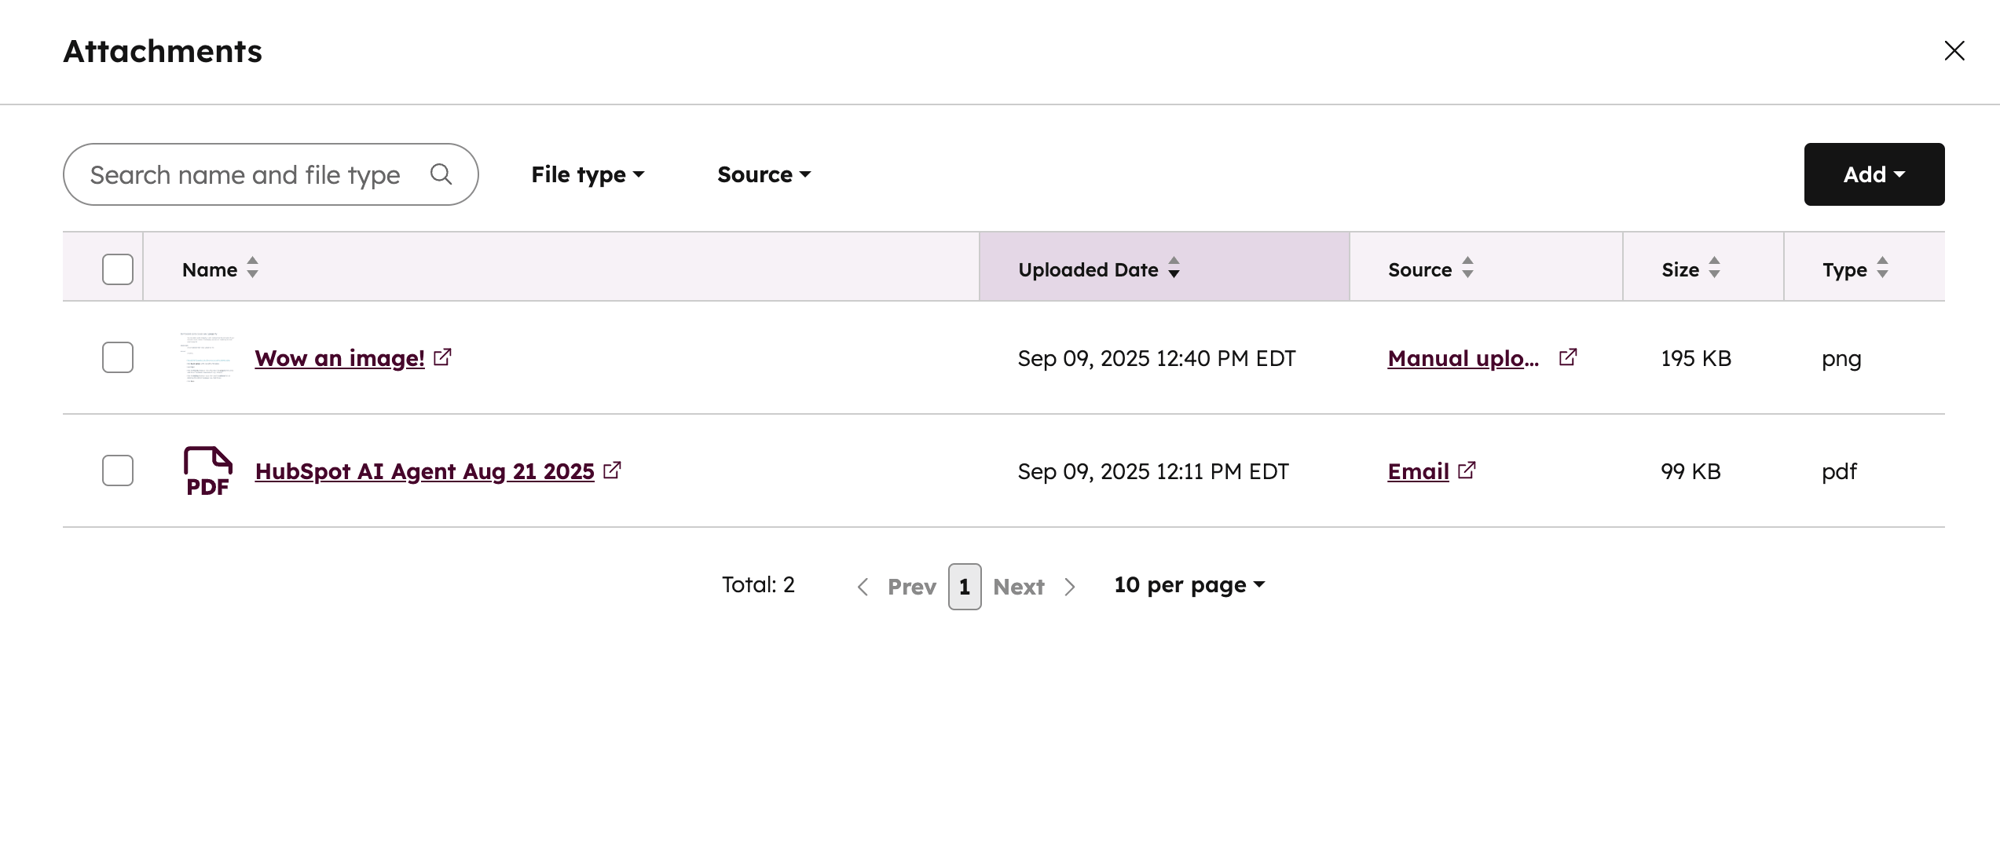Click the search magnifier icon
2000x842 pixels.
[442, 174]
